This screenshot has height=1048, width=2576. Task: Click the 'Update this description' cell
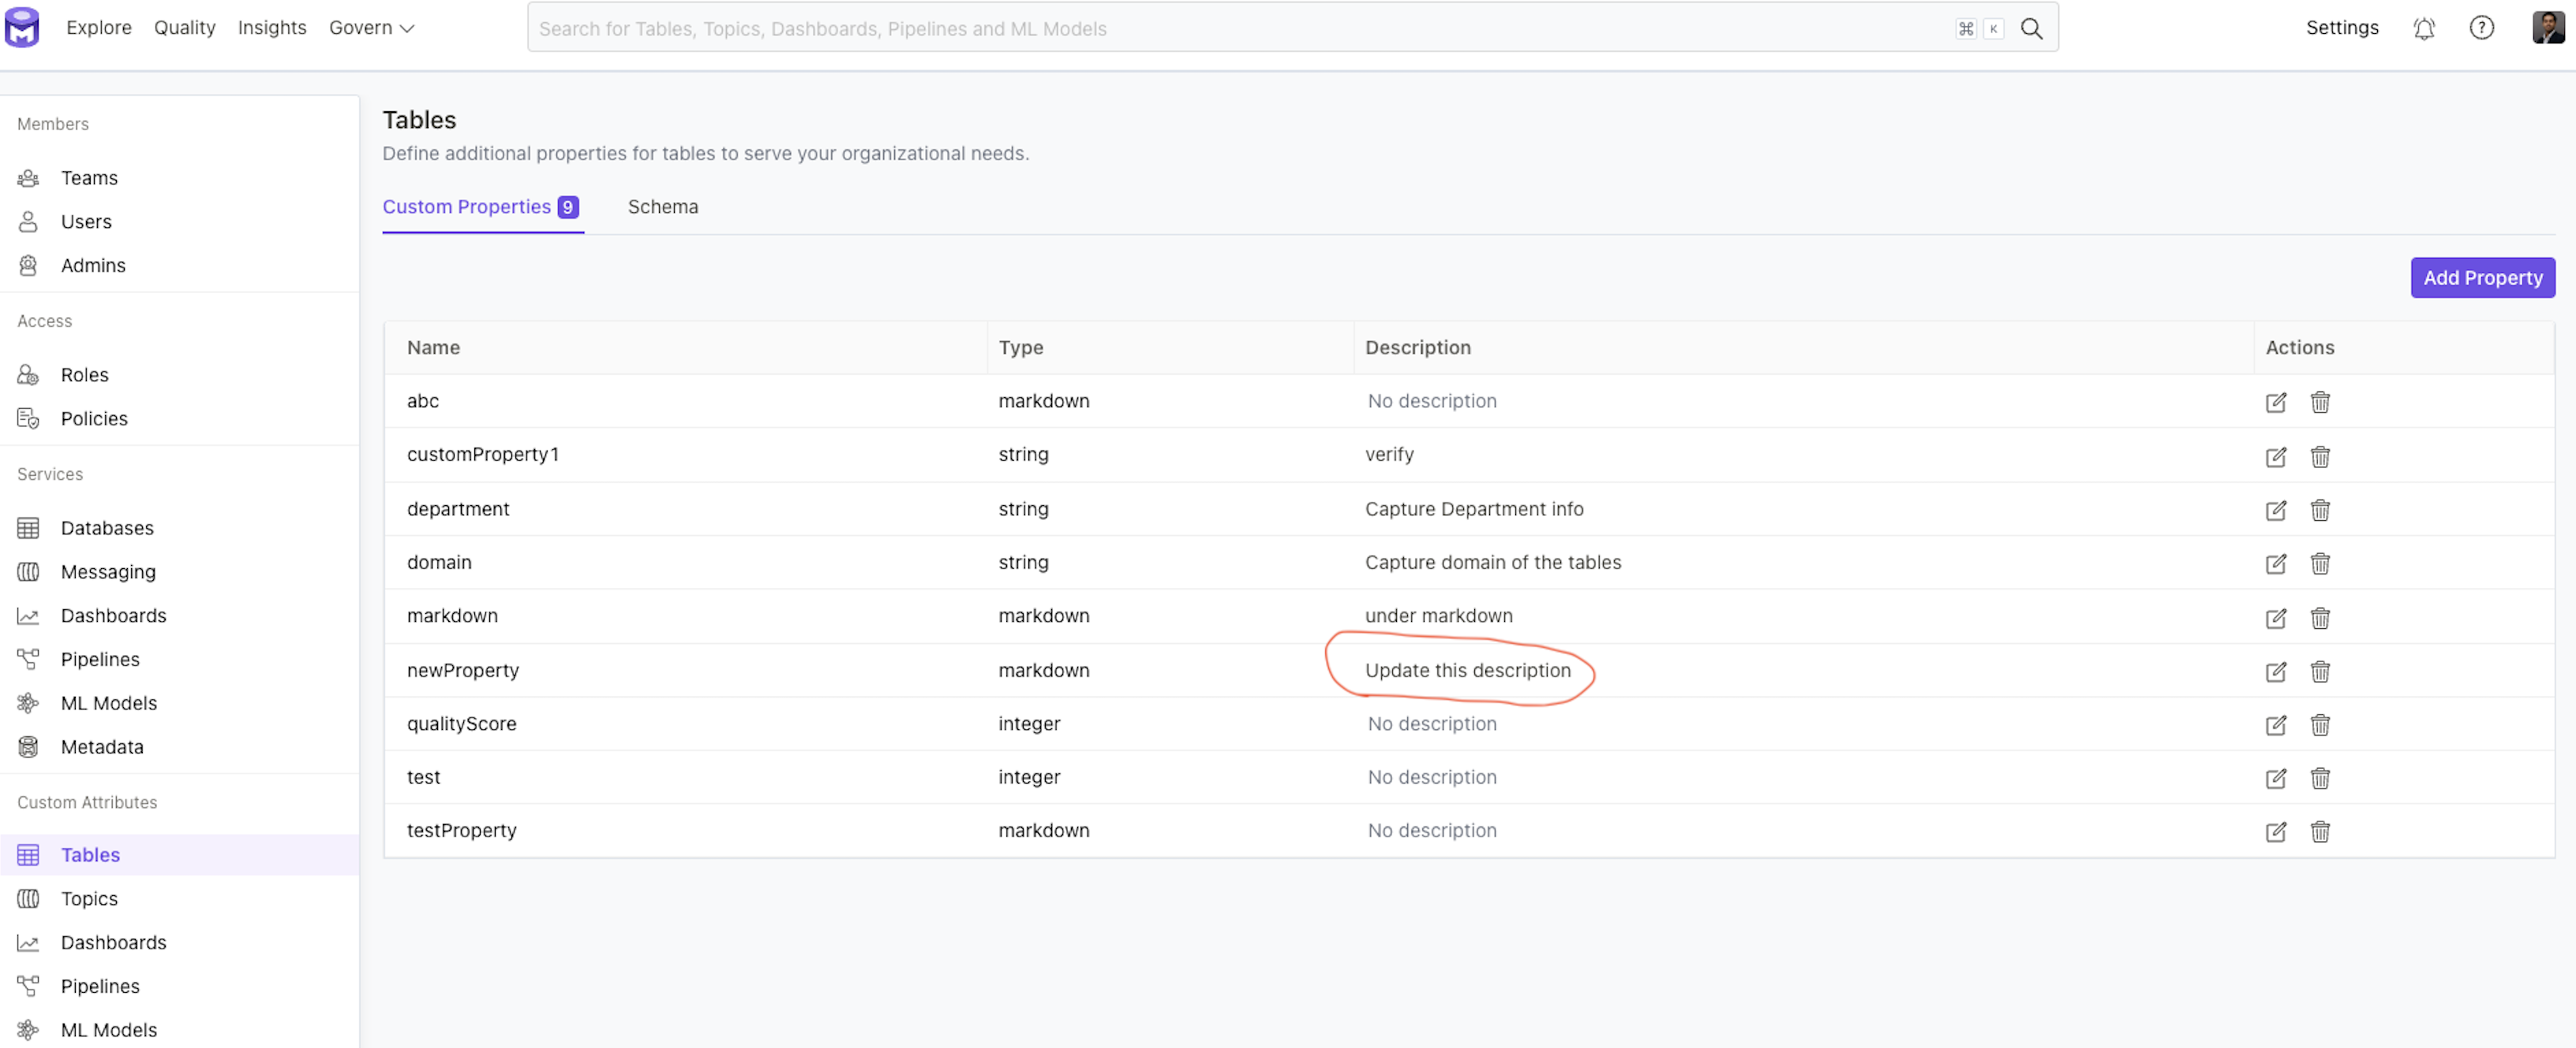point(1468,671)
